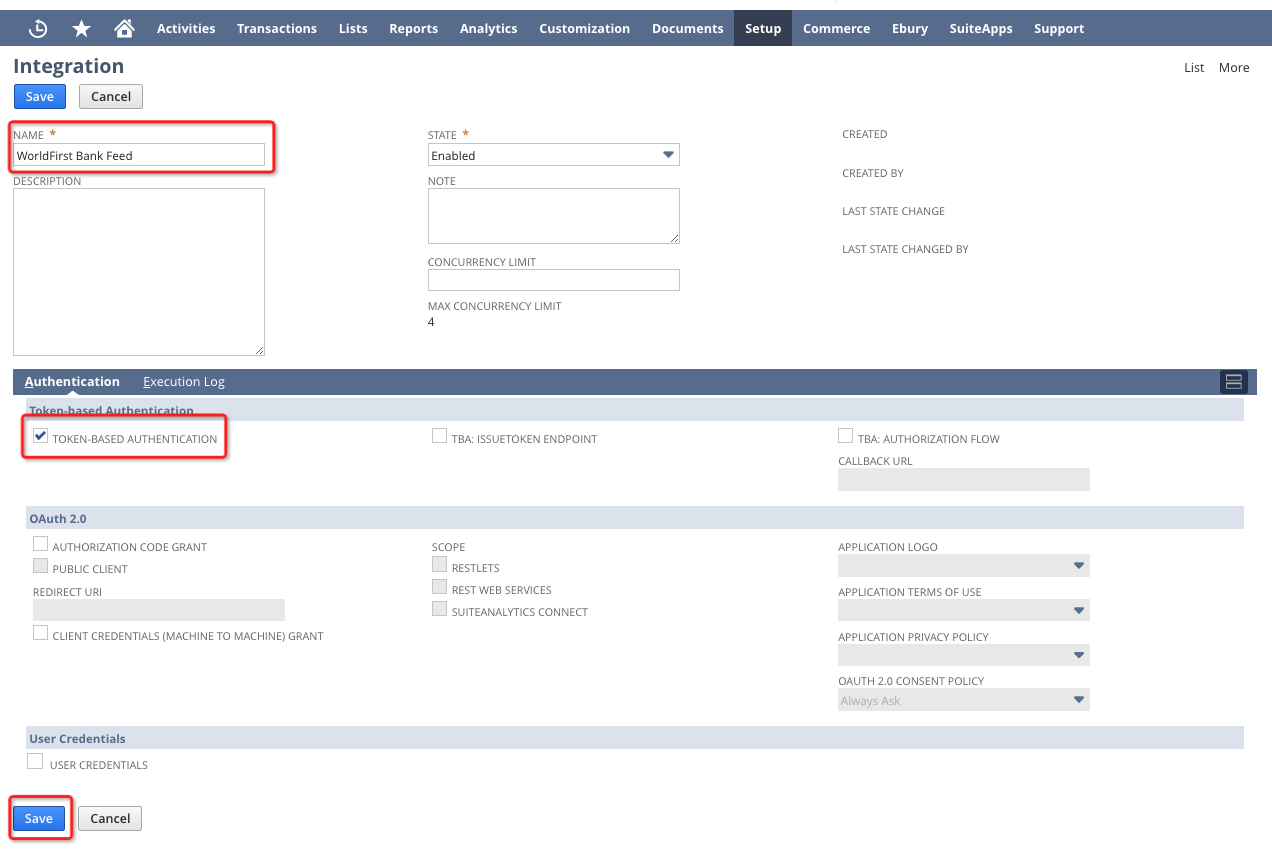The width and height of the screenshot is (1272, 864).
Task: Click the bottom Save button
Action: pos(39,818)
